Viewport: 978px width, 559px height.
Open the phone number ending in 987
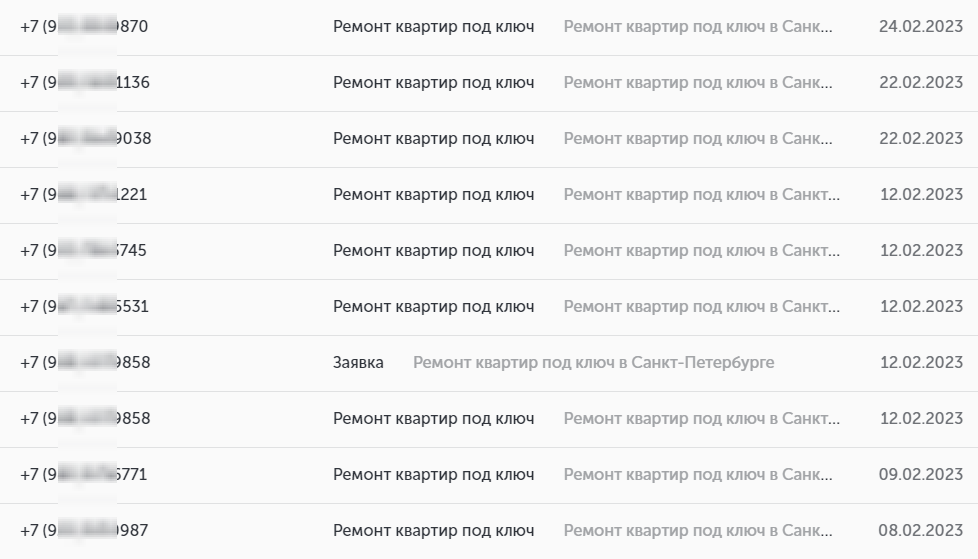84,531
